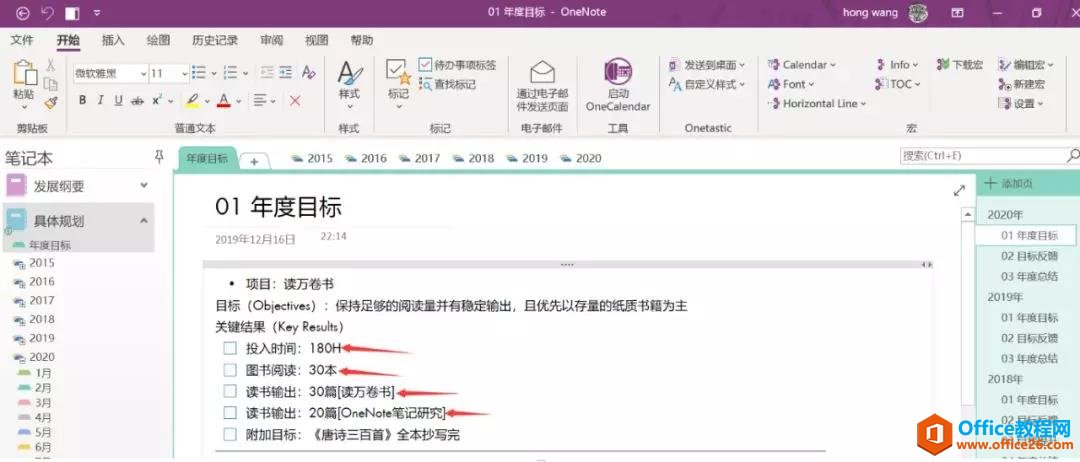Viewport: 1080px width, 462px height.
Task: Pin the notebook pane with pushpin icon
Action: click(158, 157)
